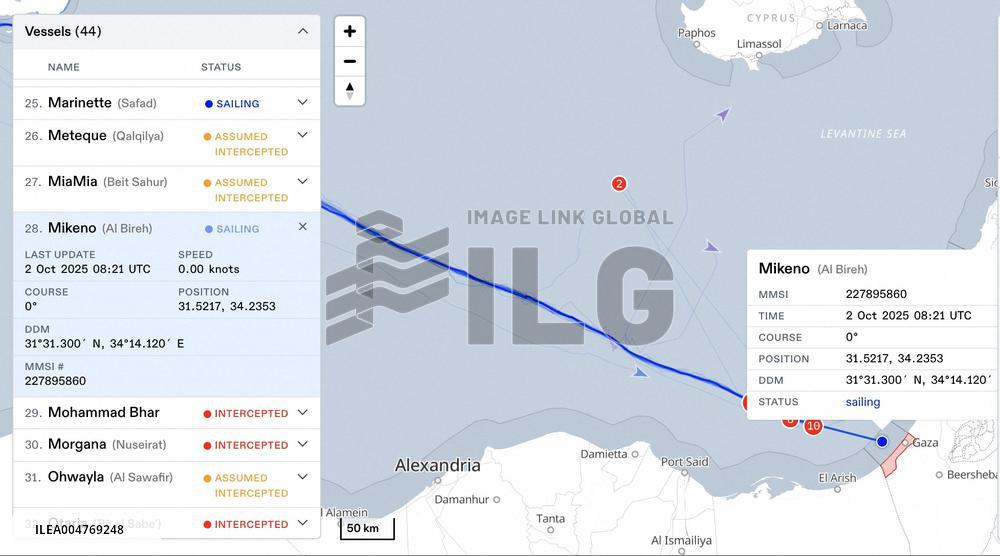Collapse the Vessels (44) panel

[303, 31]
